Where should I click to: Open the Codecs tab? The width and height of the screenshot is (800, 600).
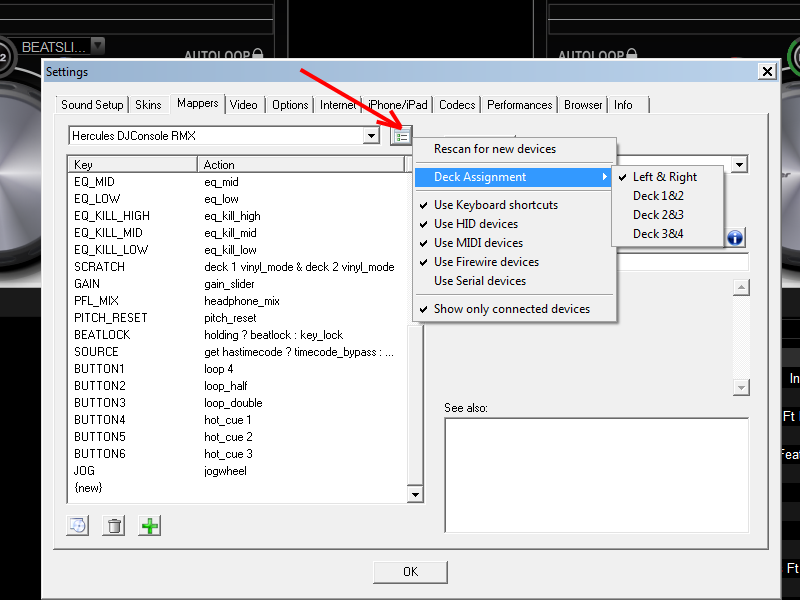(x=457, y=105)
